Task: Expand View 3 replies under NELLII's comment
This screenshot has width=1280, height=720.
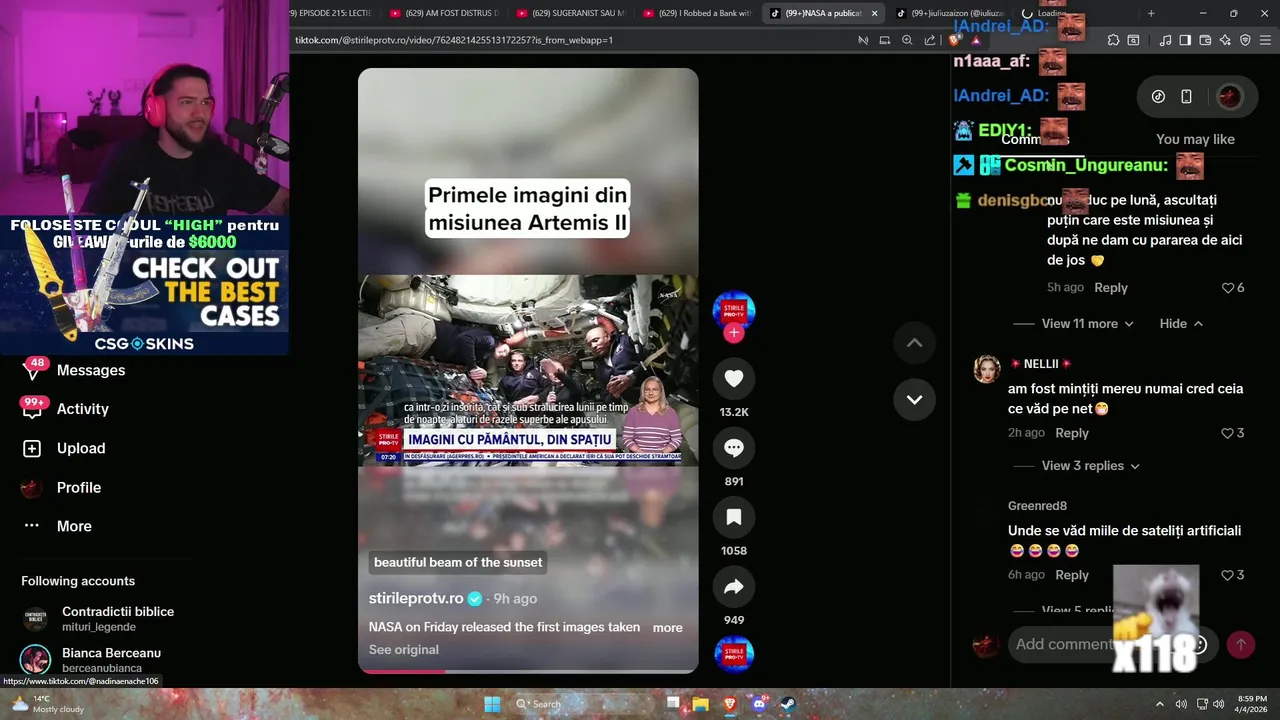Action: pyautogui.click(x=1090, y=466)
